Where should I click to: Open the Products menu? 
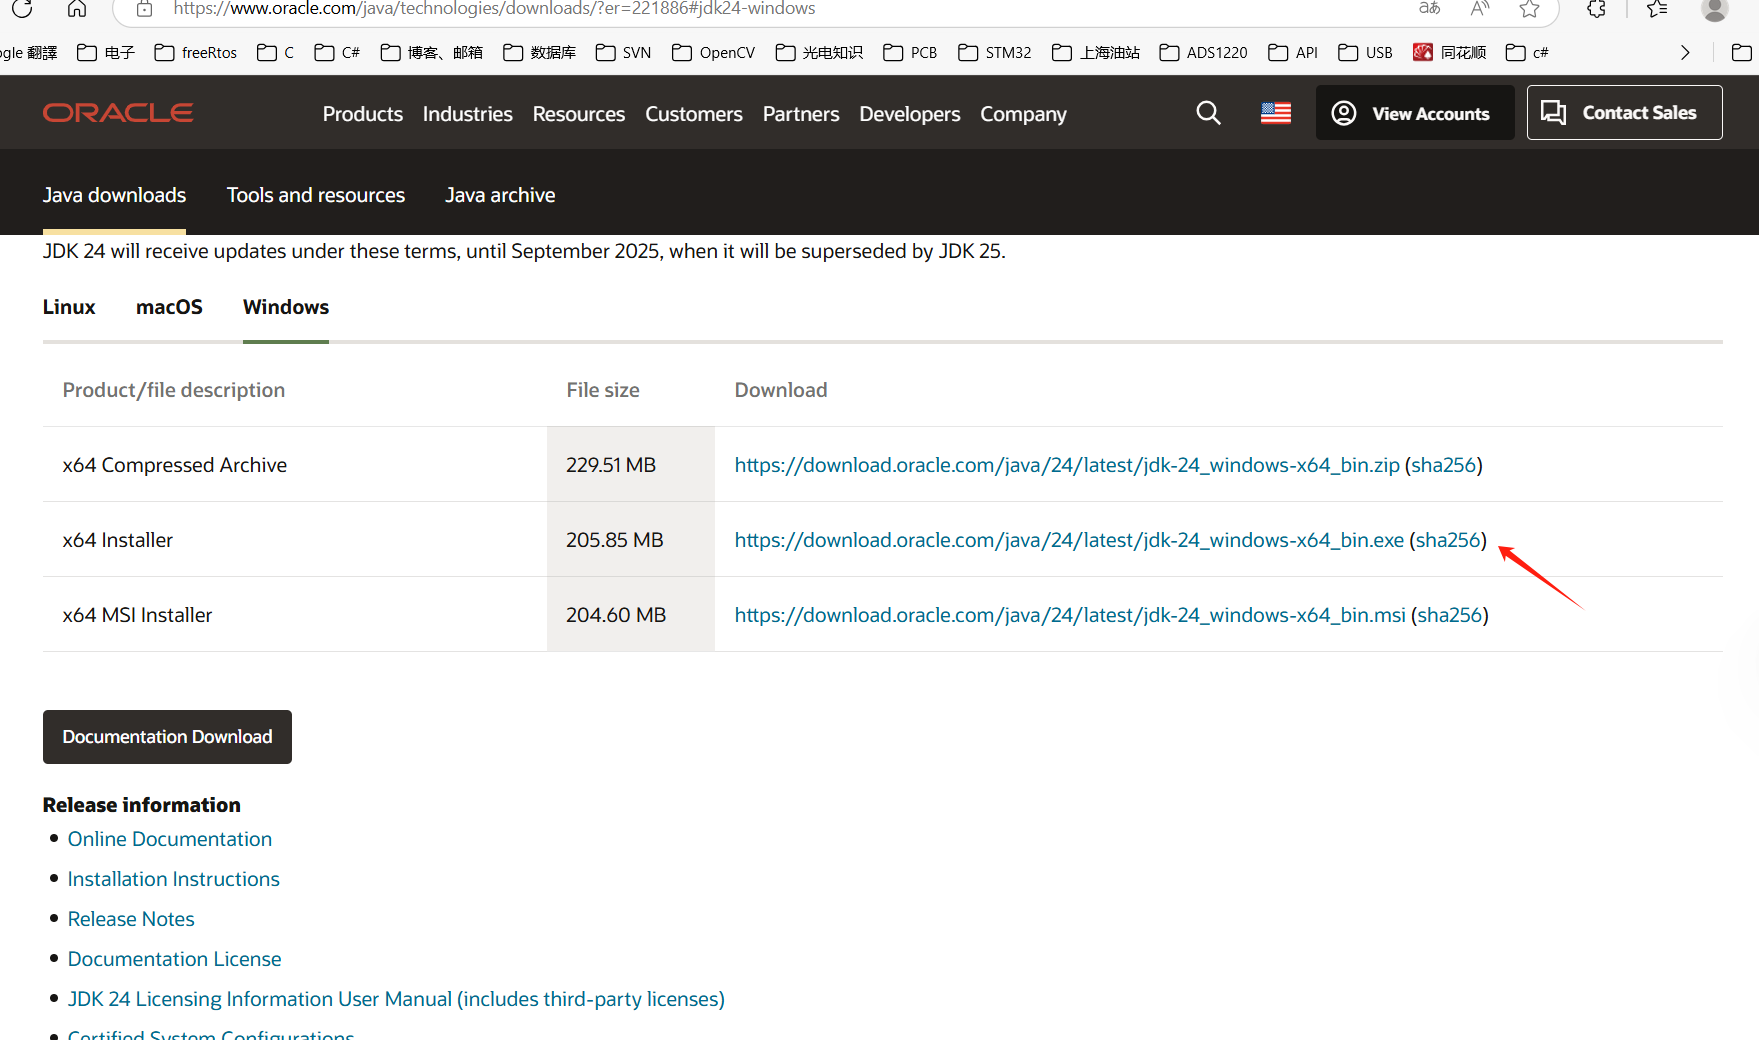pos(363,114)
